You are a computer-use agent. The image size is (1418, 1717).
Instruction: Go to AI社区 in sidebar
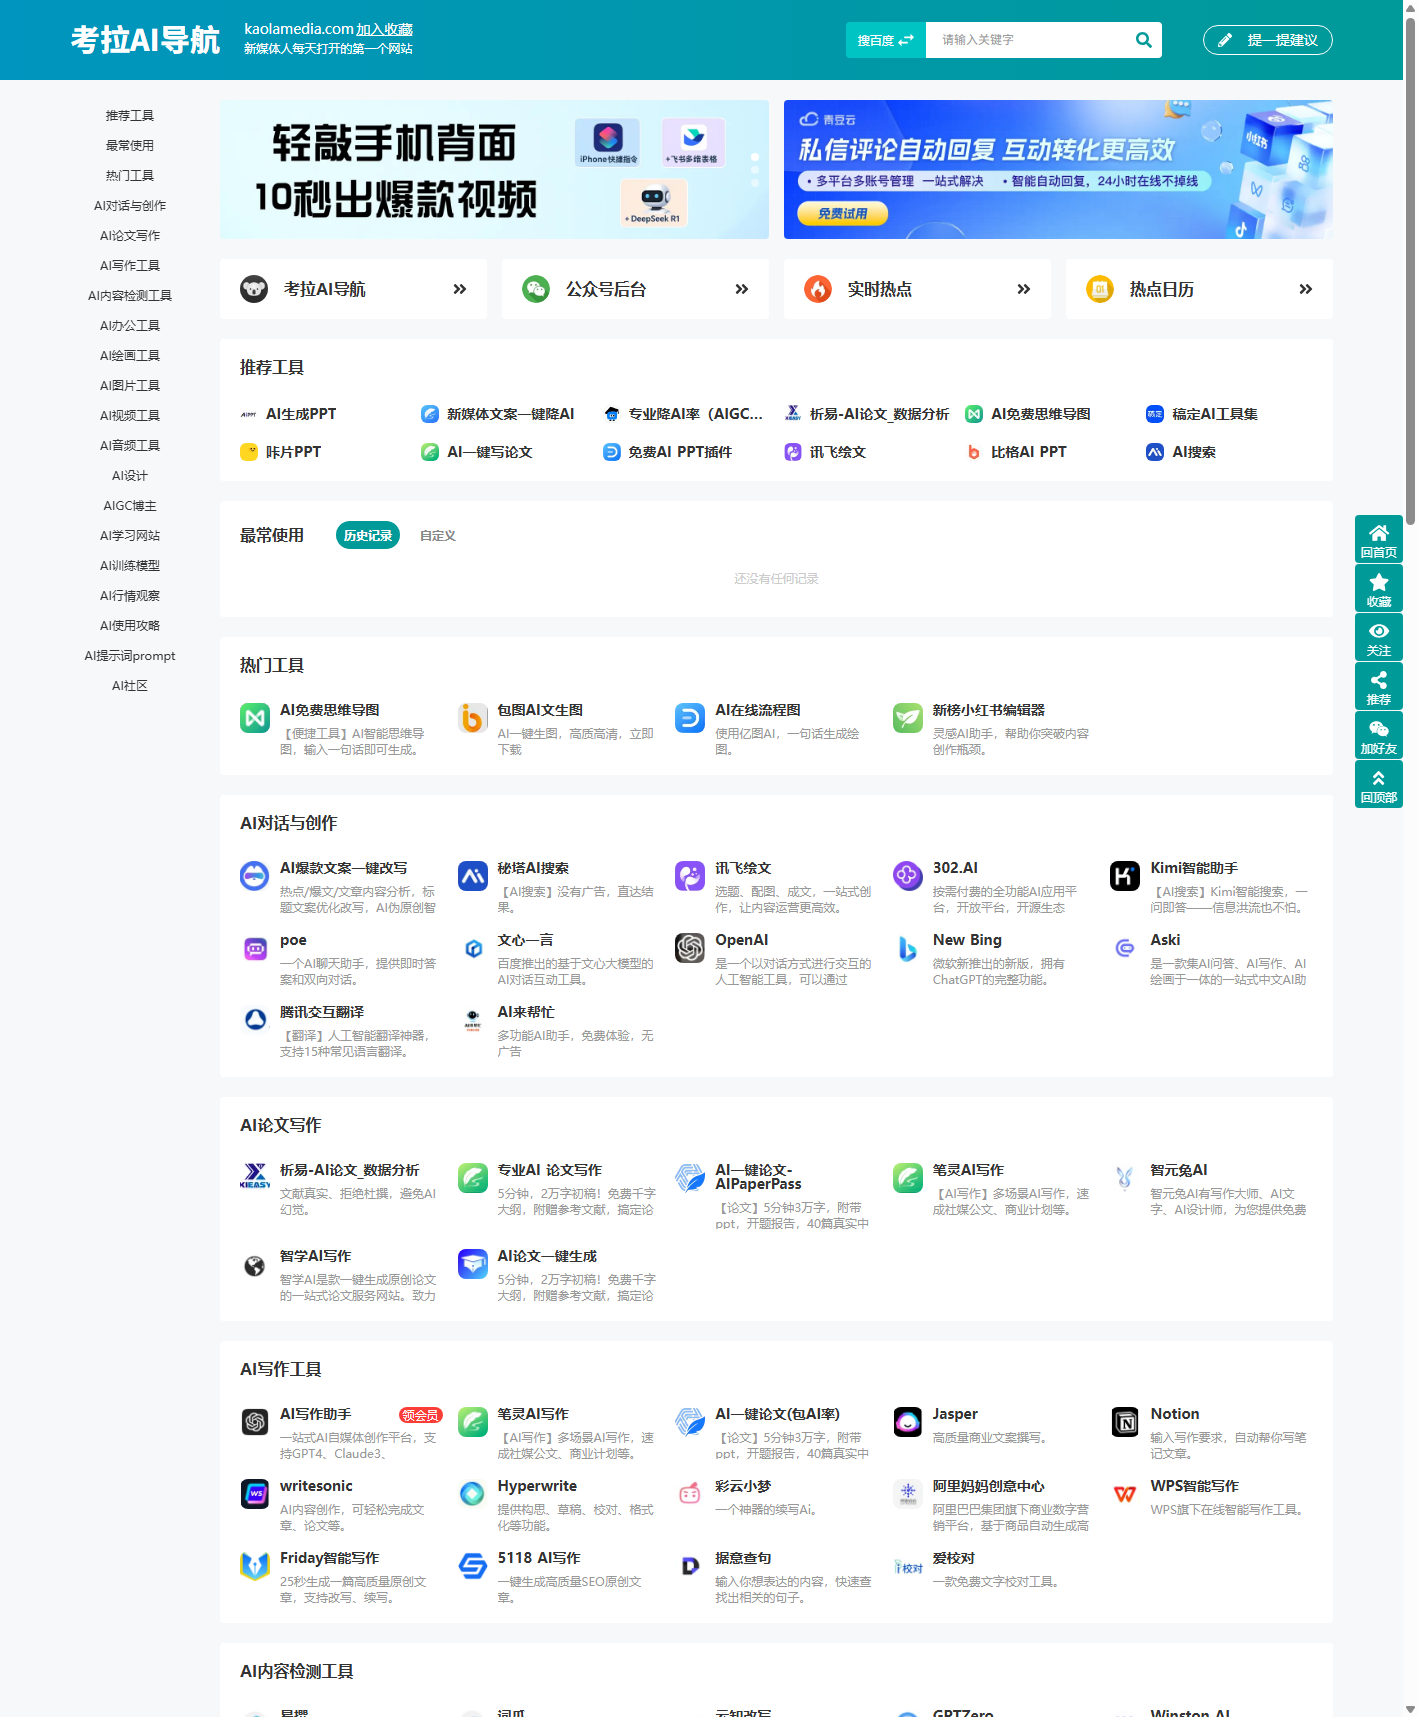130,686
